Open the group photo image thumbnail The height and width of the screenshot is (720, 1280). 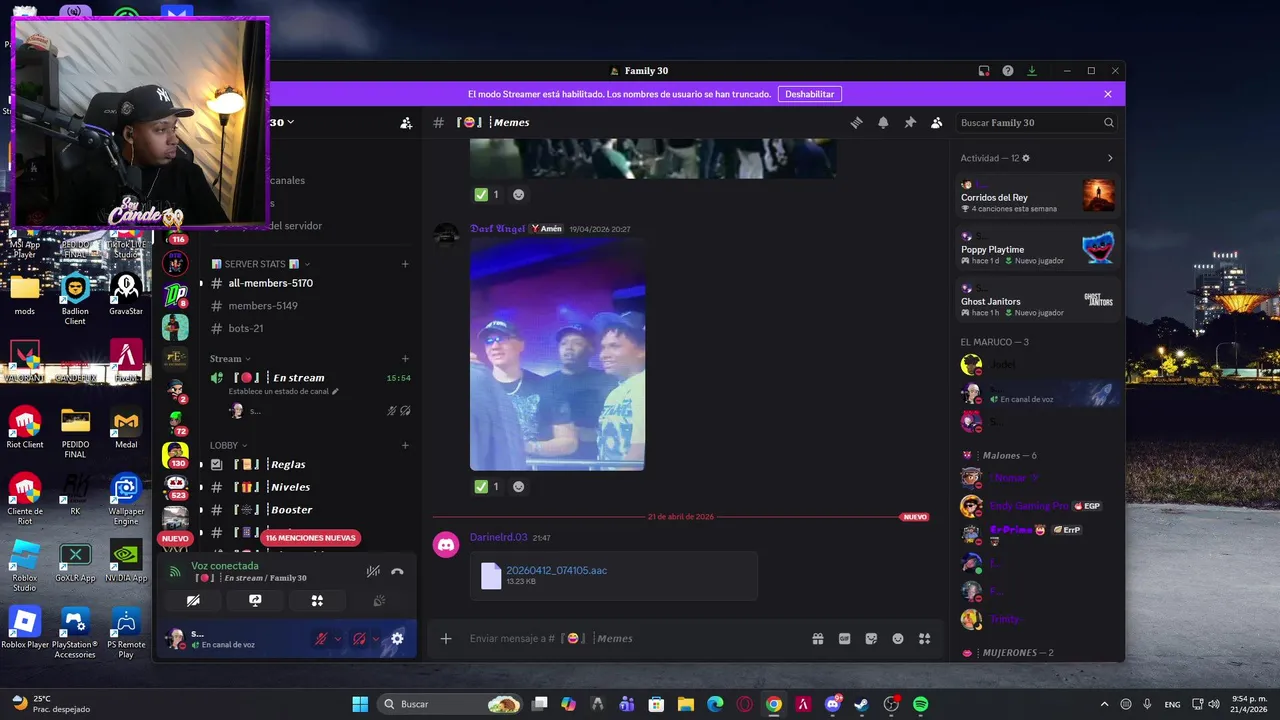(x=557, y=355)
